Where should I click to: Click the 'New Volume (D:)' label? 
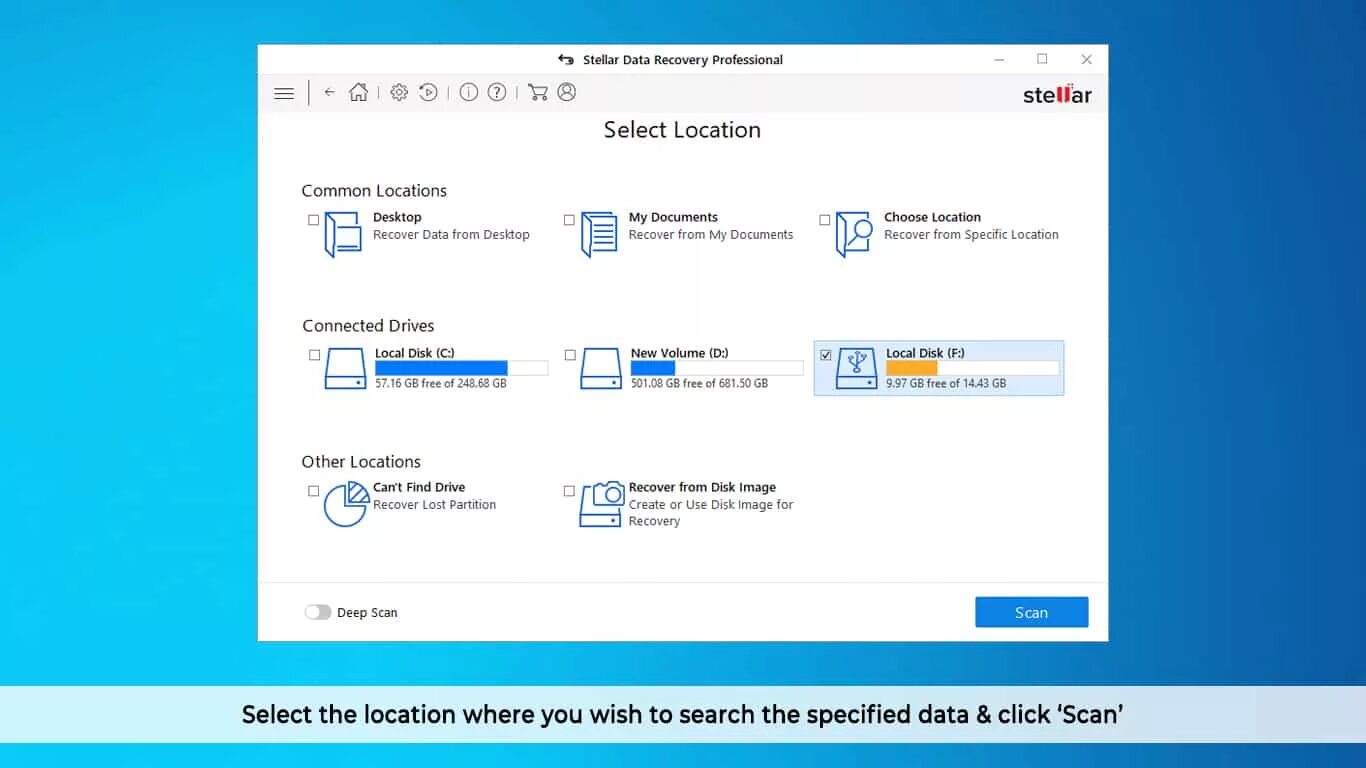[x=680, y=353]
